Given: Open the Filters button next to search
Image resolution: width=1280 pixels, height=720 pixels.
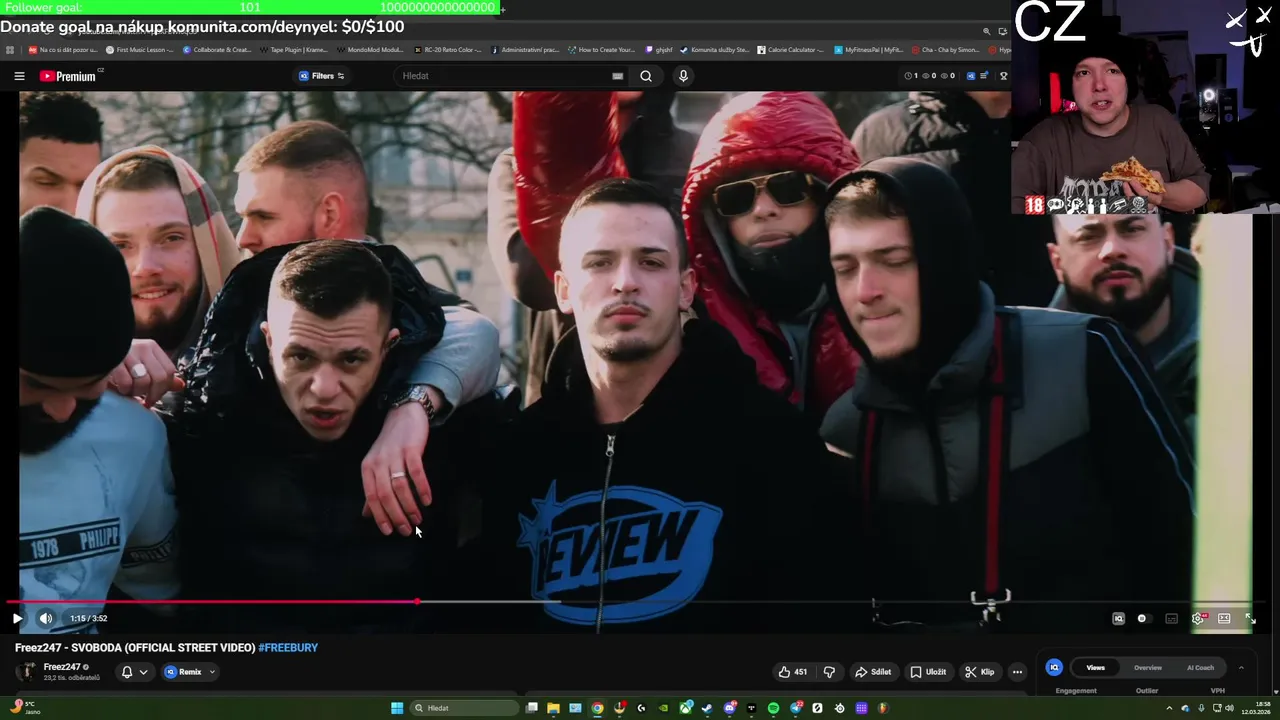Looking at the screenshot, I should tap(322, 76).
